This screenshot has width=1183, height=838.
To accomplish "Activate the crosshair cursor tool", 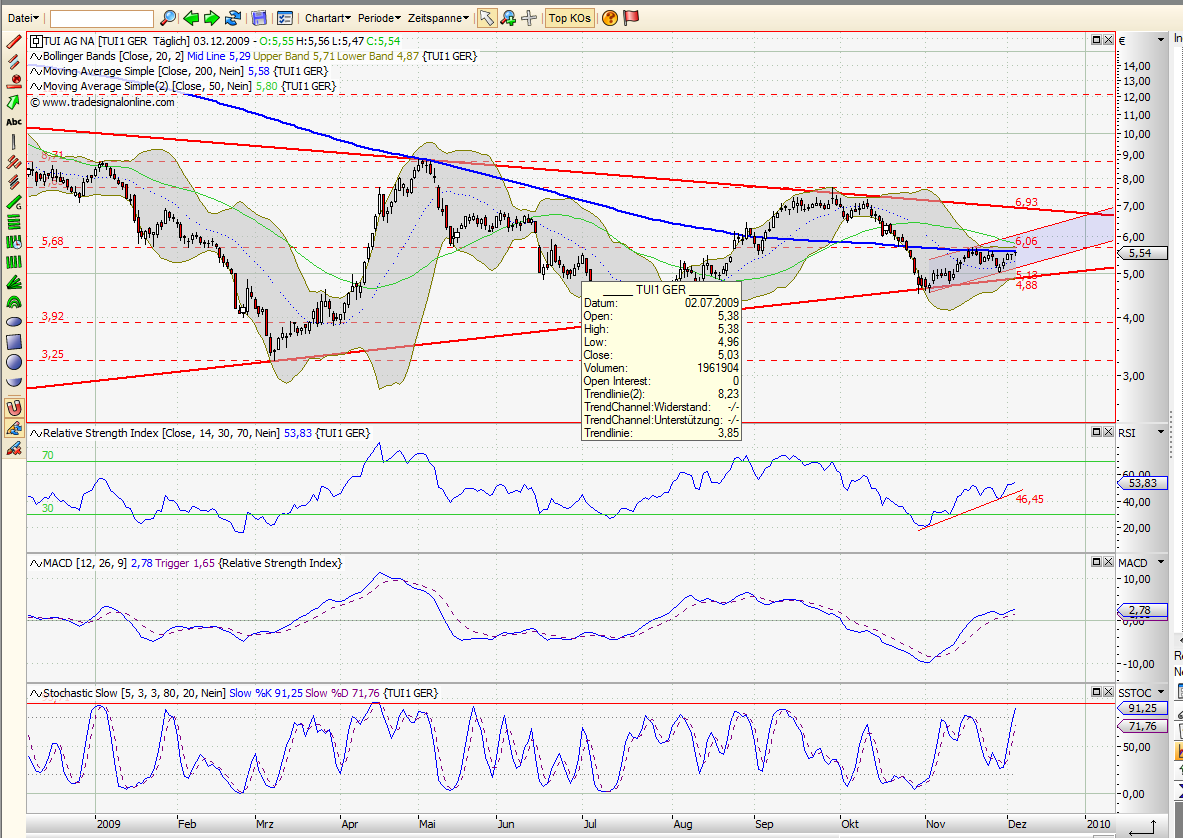I will [x=530, y=17].
